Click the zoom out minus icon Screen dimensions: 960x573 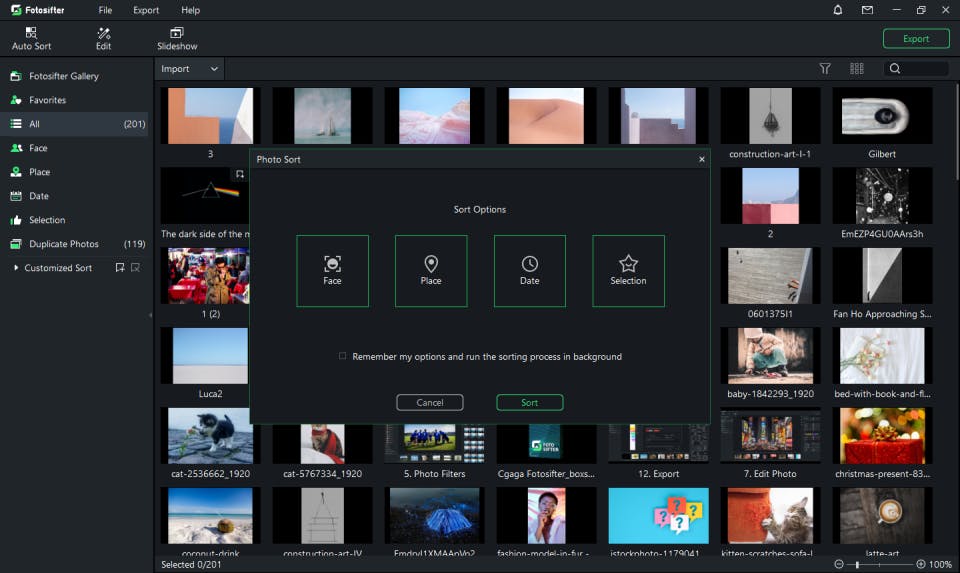[x=839, y=564]
